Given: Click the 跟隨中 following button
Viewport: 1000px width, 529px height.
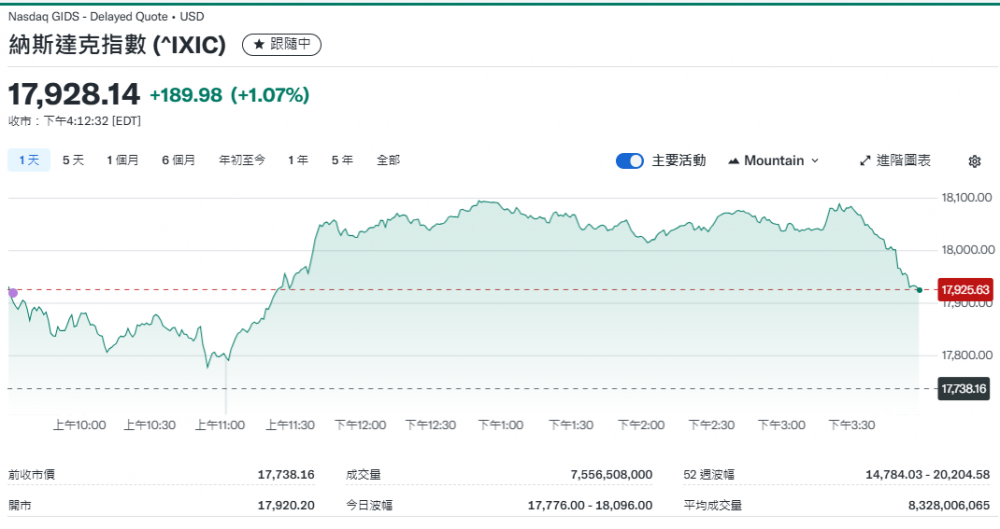Looking at the screenshot, I should point(281,45).
